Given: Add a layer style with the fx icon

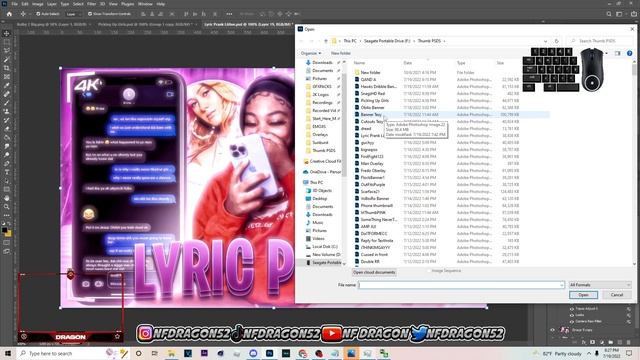Looking at the screenshot, I should coord(584,342).
